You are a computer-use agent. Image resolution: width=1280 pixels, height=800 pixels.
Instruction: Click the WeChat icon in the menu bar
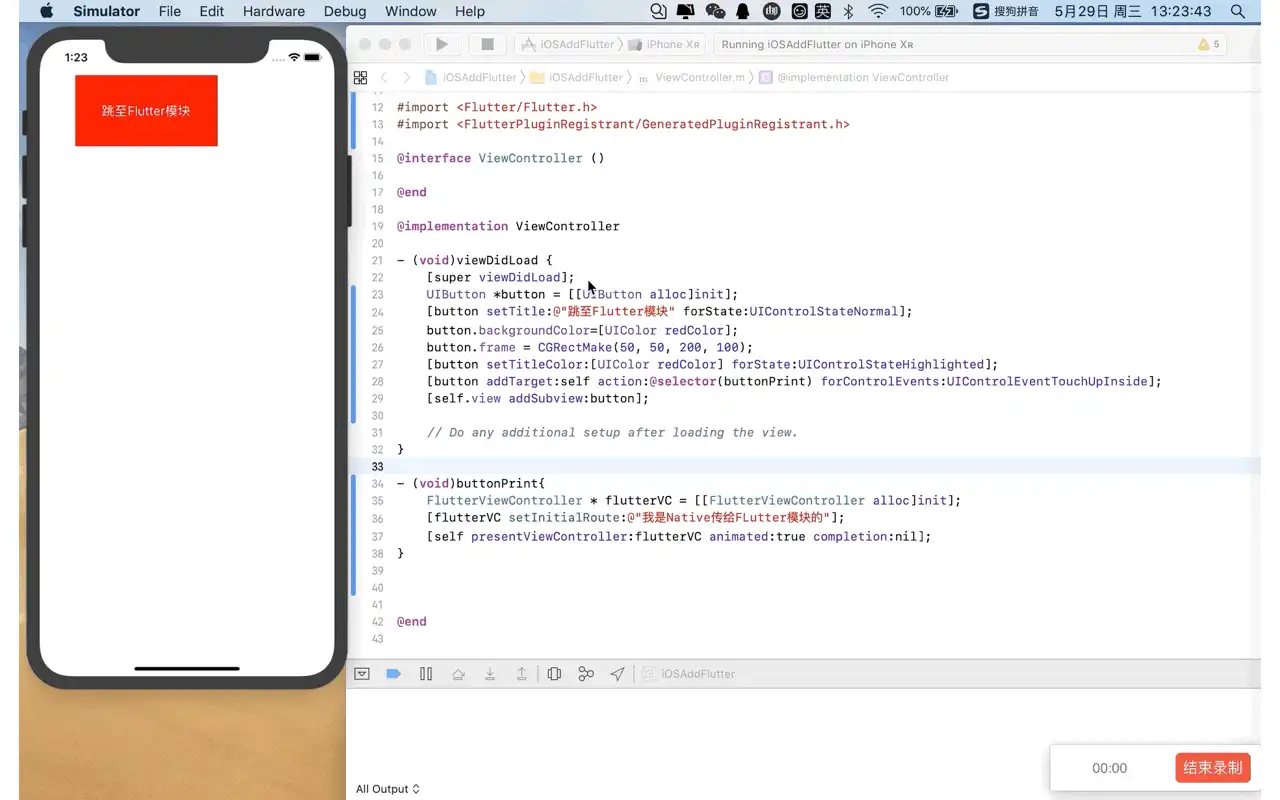coord(715,11)
